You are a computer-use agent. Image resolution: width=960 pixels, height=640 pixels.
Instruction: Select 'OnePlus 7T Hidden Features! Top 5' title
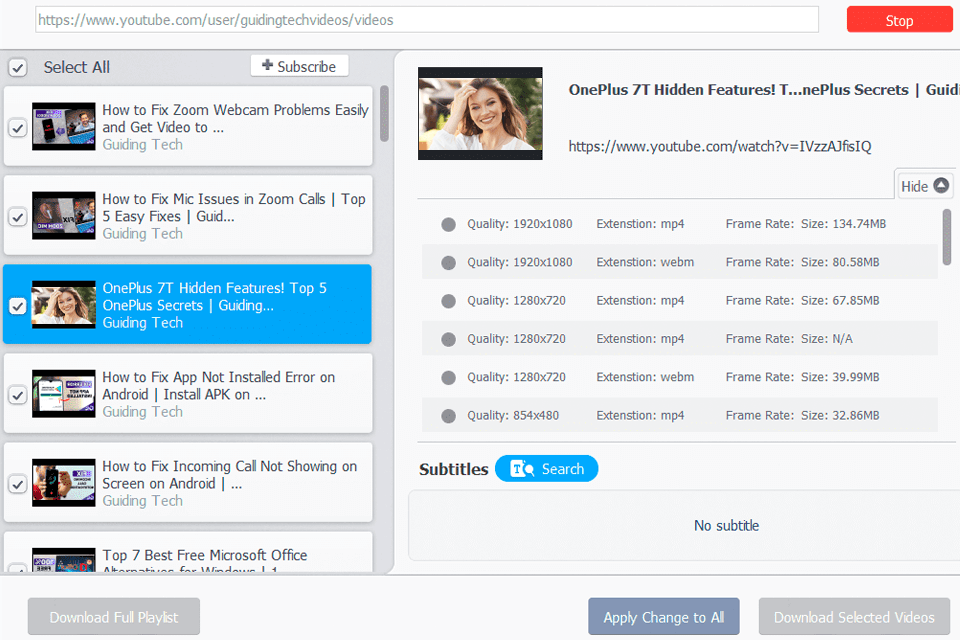pyautogui.click(x=214, y=296)
